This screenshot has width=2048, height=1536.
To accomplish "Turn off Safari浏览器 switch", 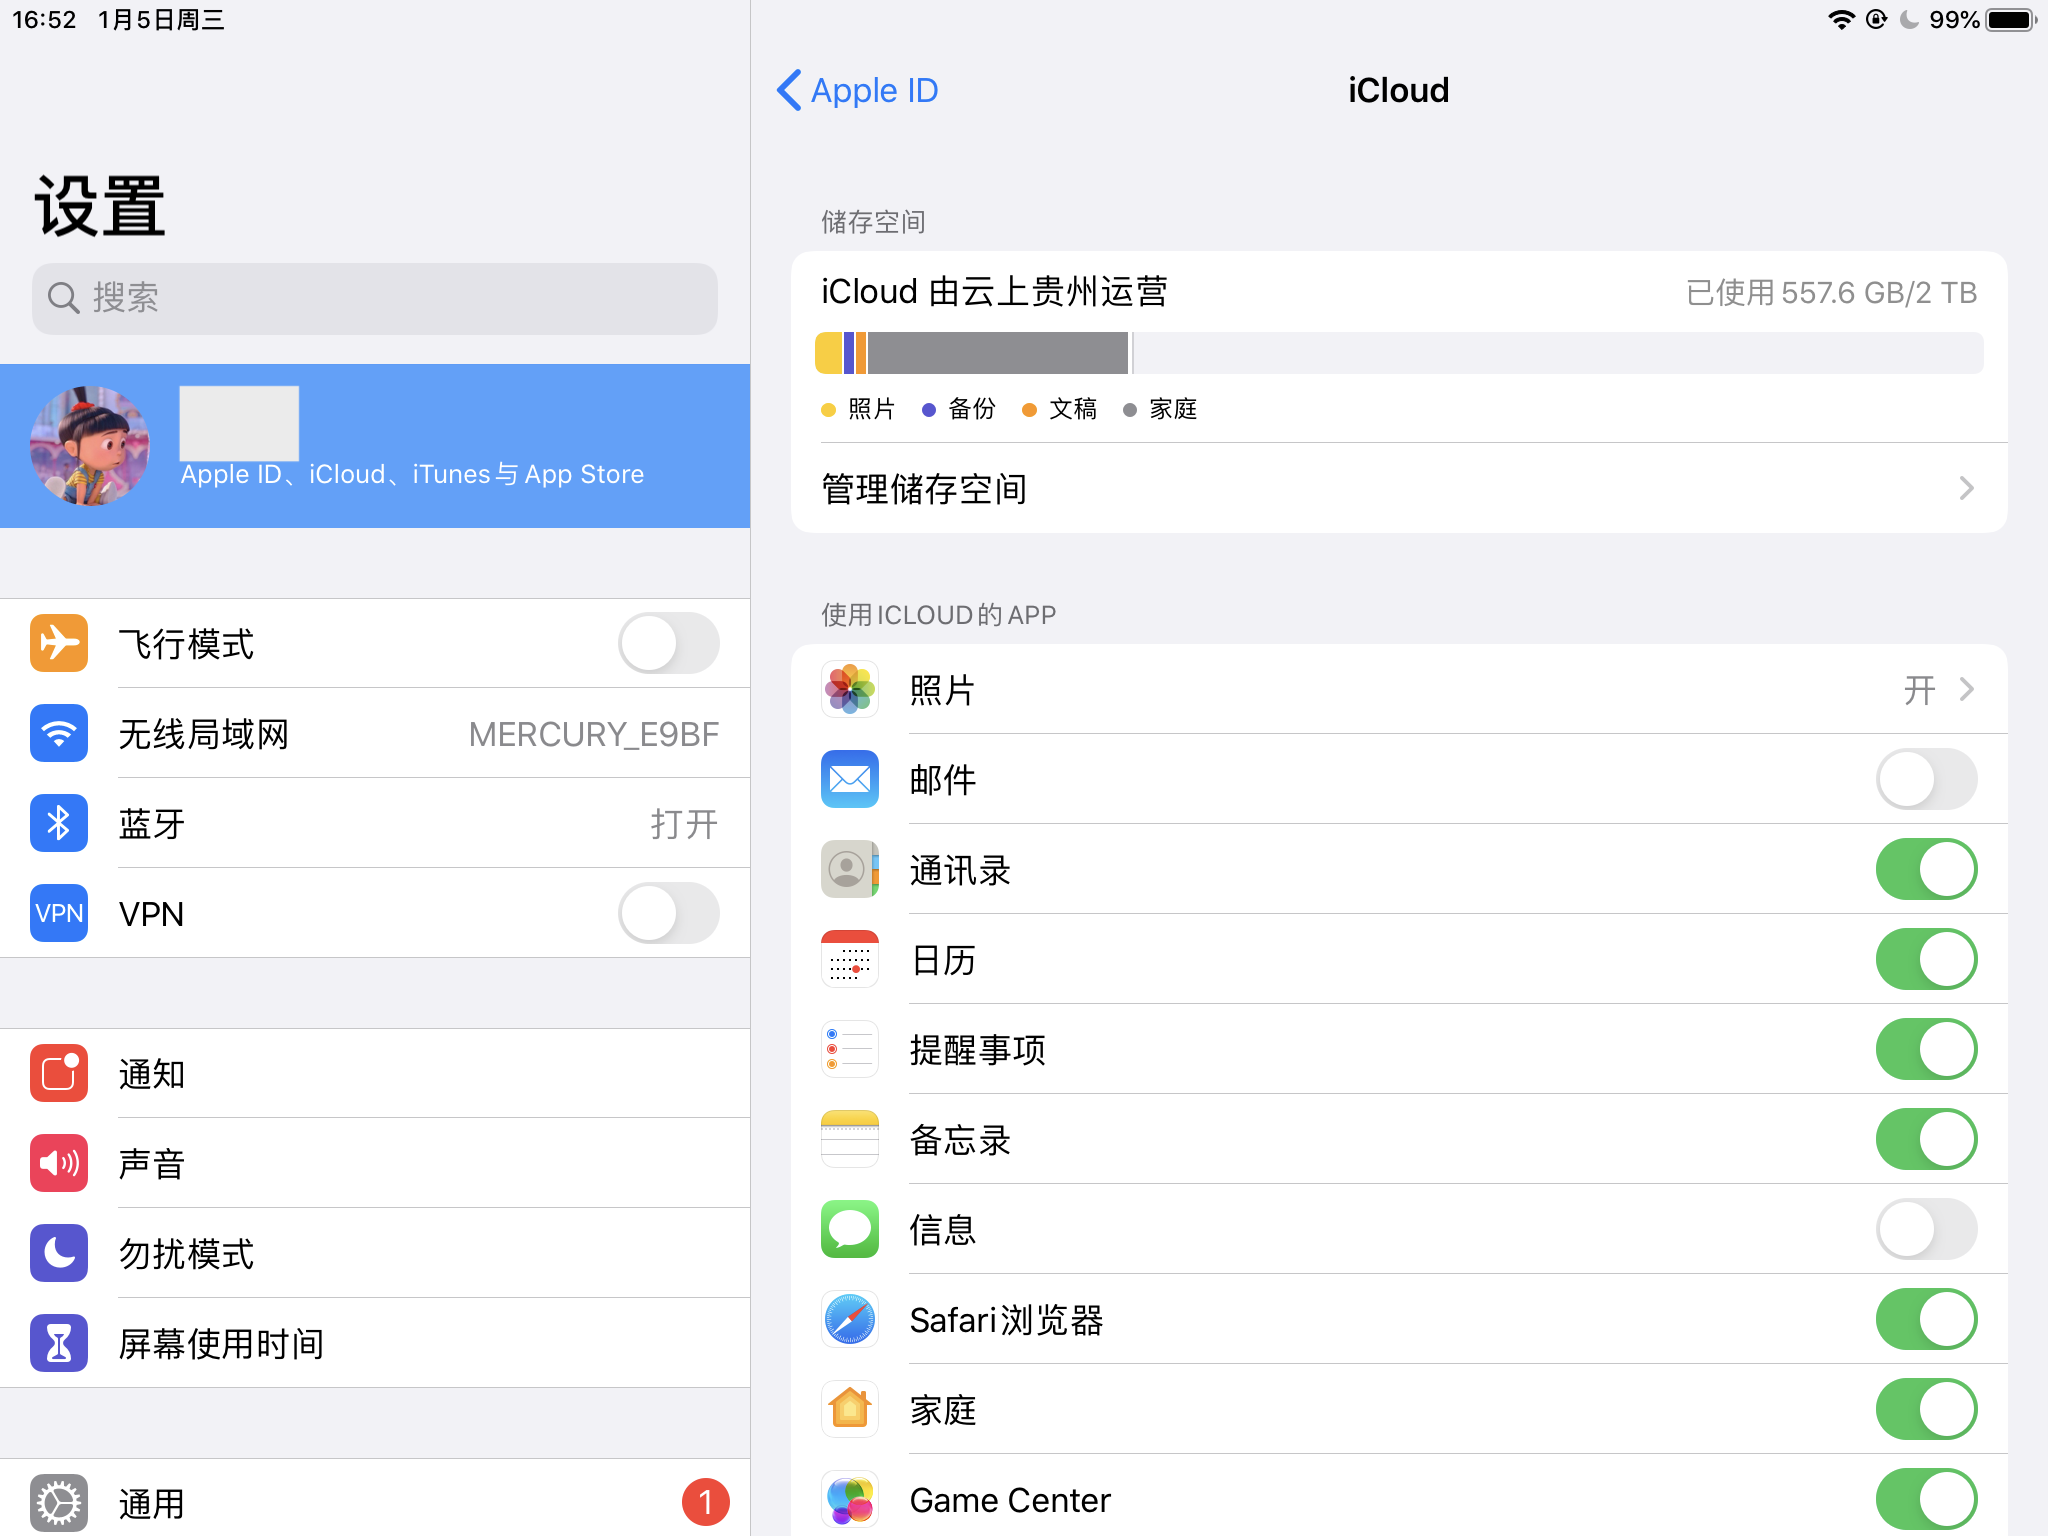I will pos(1926,1319).
